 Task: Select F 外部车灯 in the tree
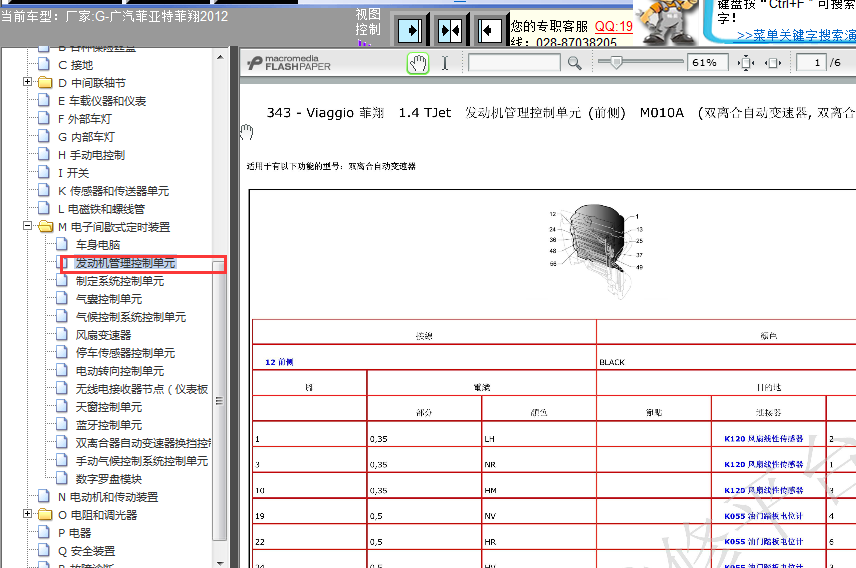[x=85, y=119]
